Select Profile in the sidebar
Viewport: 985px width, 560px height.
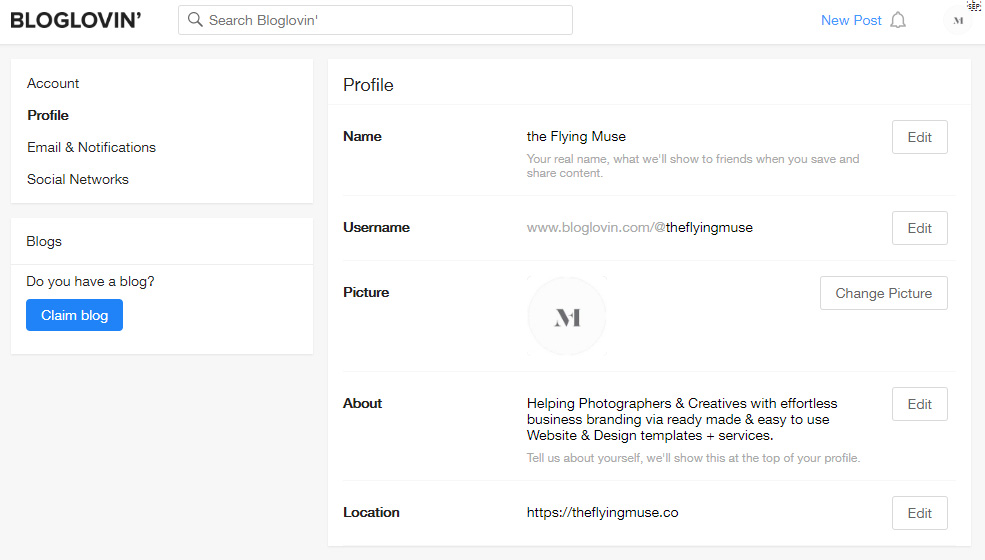coord(48,115)
